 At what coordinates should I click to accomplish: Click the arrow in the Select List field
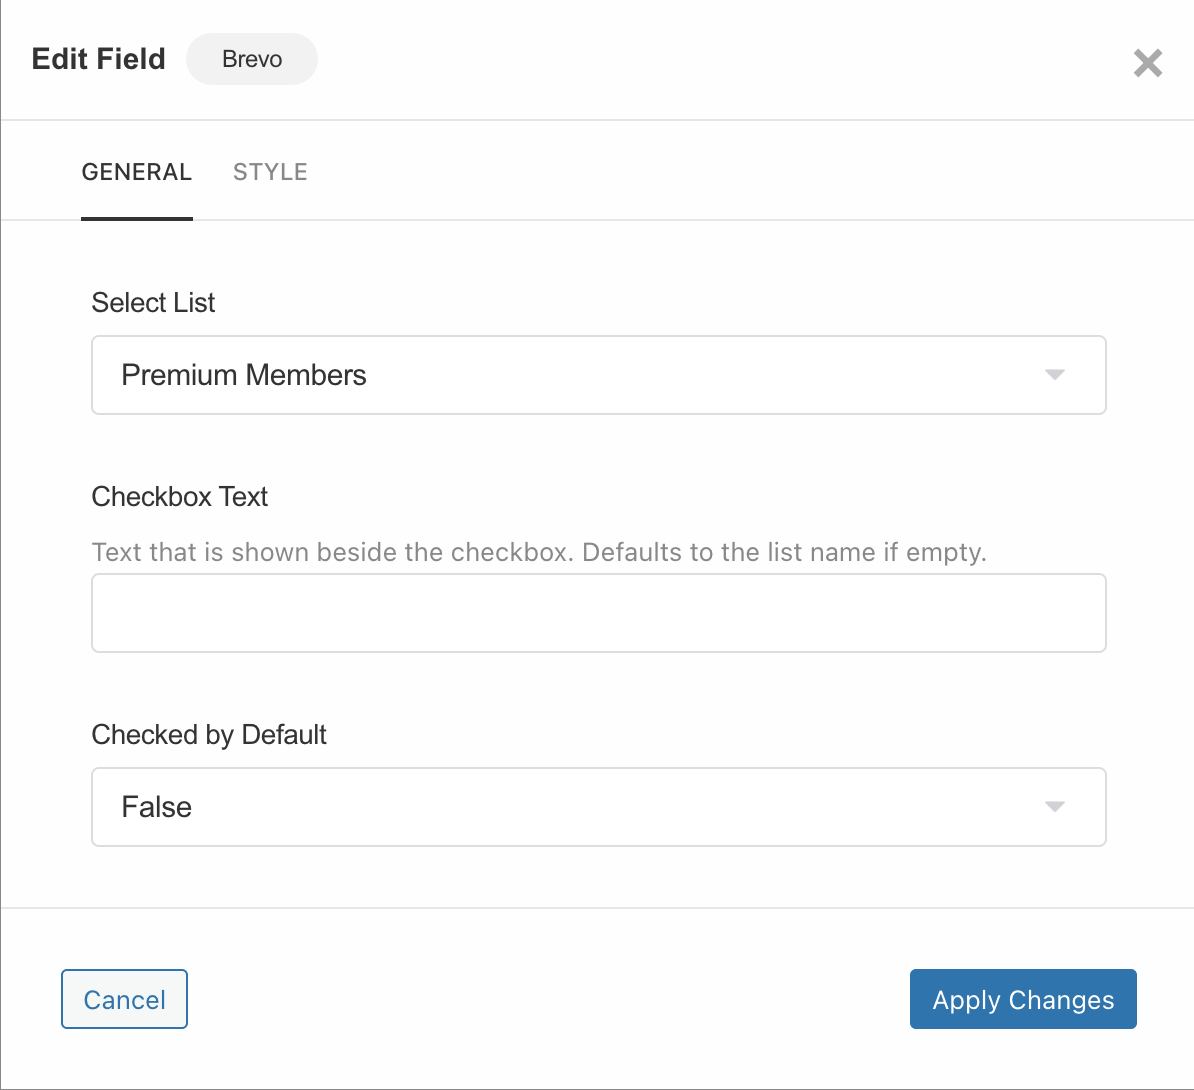click(1054, 375)
